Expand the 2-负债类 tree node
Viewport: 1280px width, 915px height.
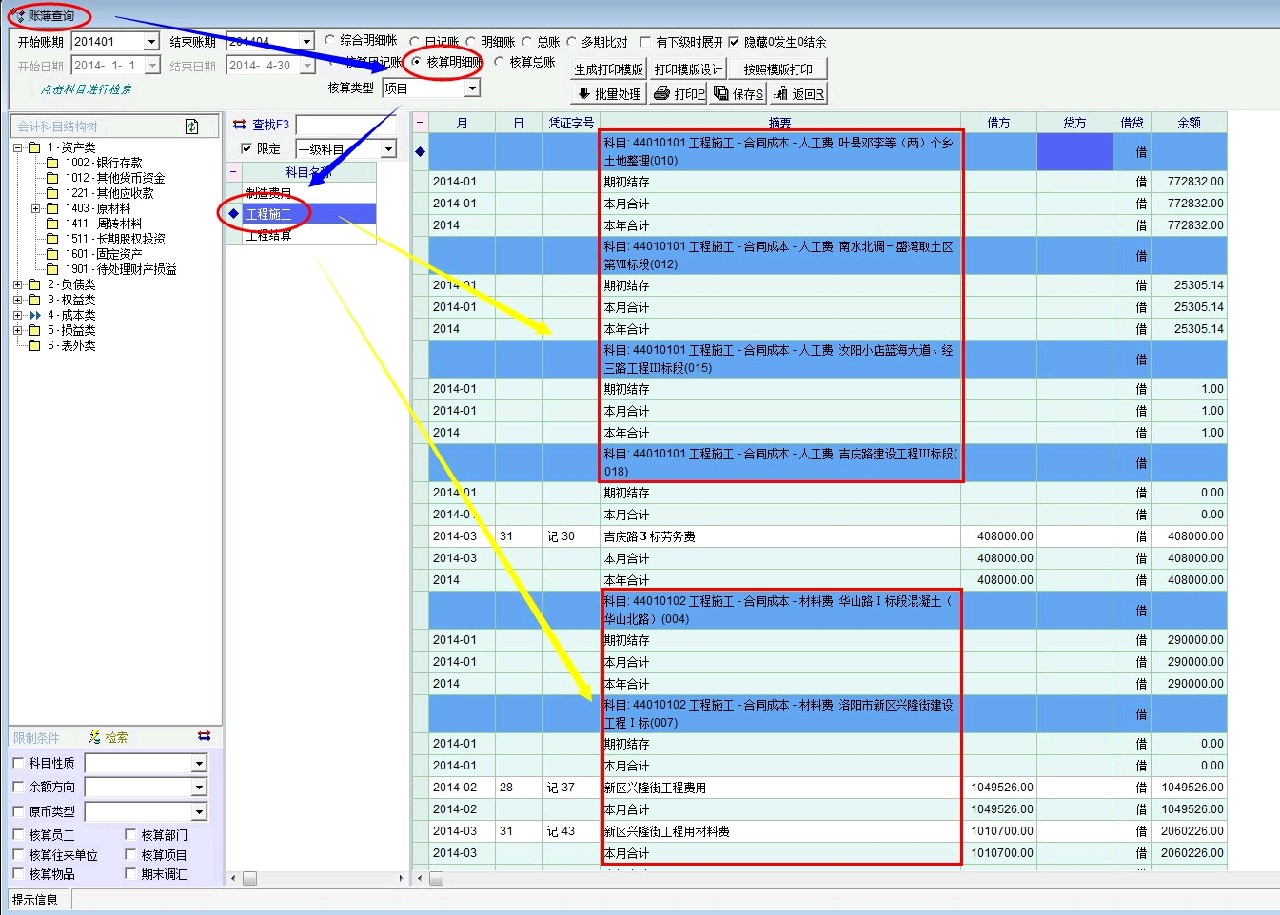coord(18,285)
